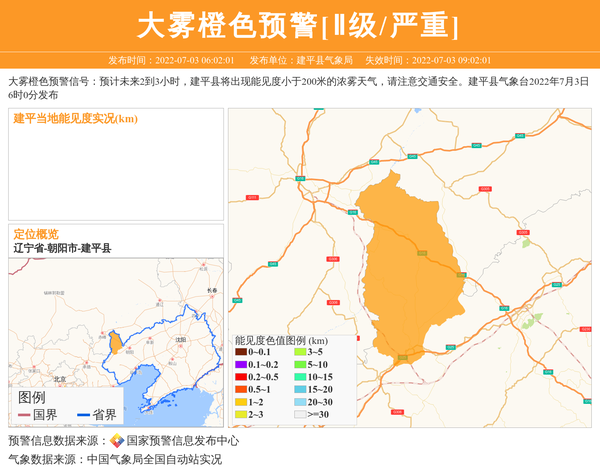
Task: Click the 15~20 blue legend swatch
Action: click(x=300, y=390)
